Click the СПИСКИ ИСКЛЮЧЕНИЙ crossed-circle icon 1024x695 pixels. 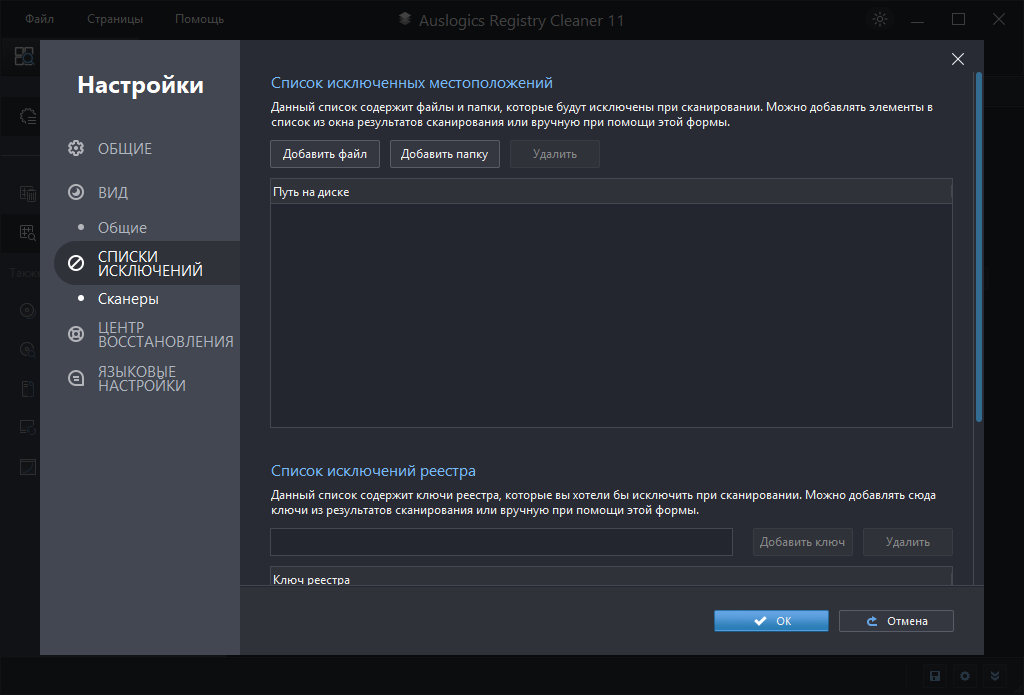click(x=76, y=264)
